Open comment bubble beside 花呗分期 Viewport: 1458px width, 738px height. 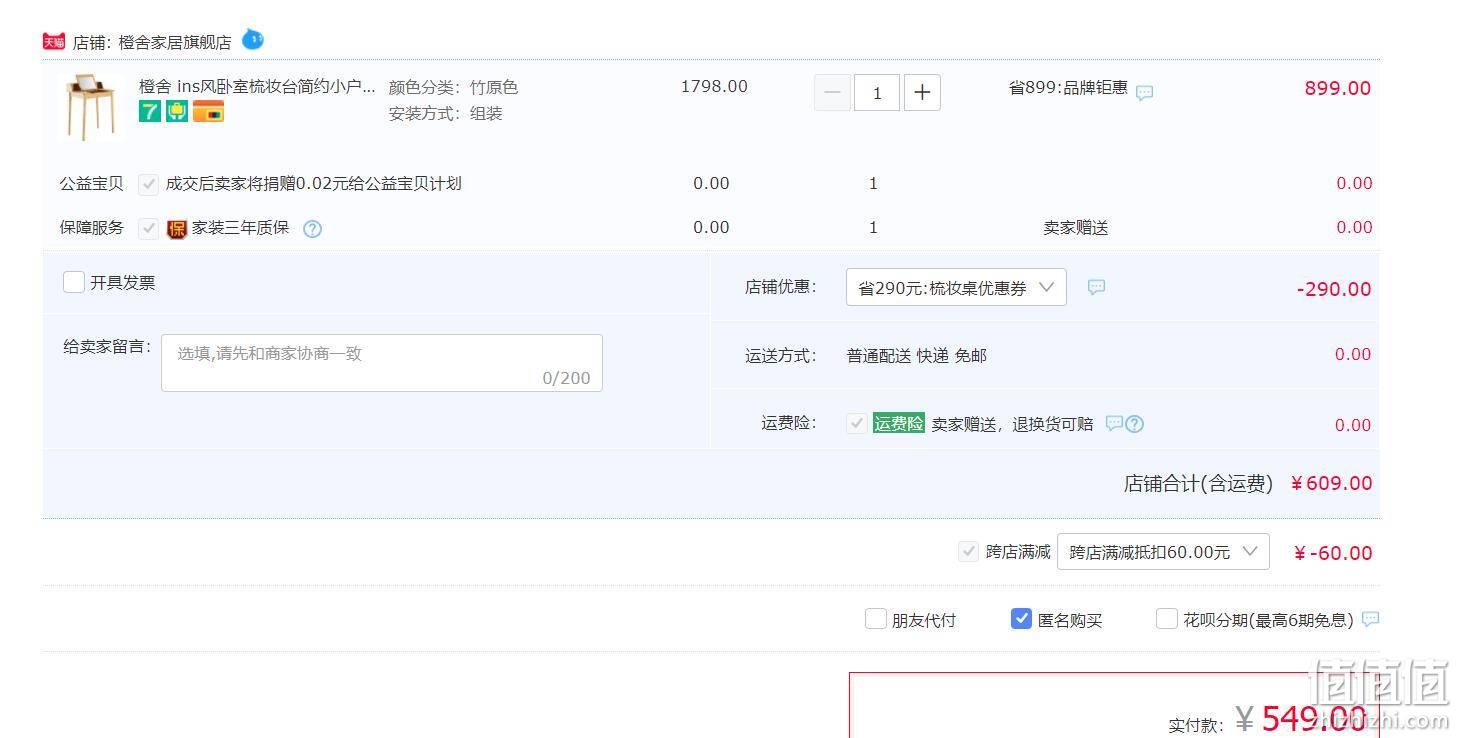(x=1371, y=619)
